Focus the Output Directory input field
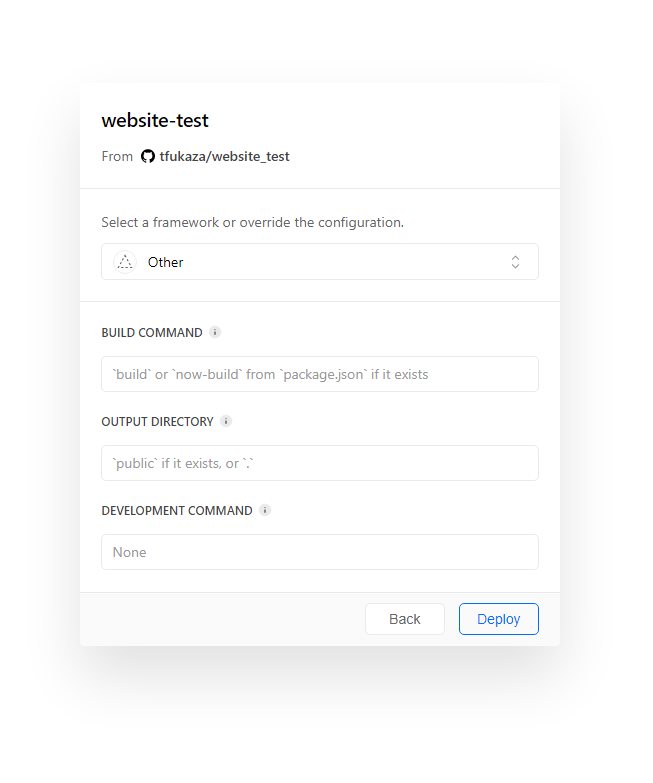Screen dimensions: 653x783 [319, 463]
